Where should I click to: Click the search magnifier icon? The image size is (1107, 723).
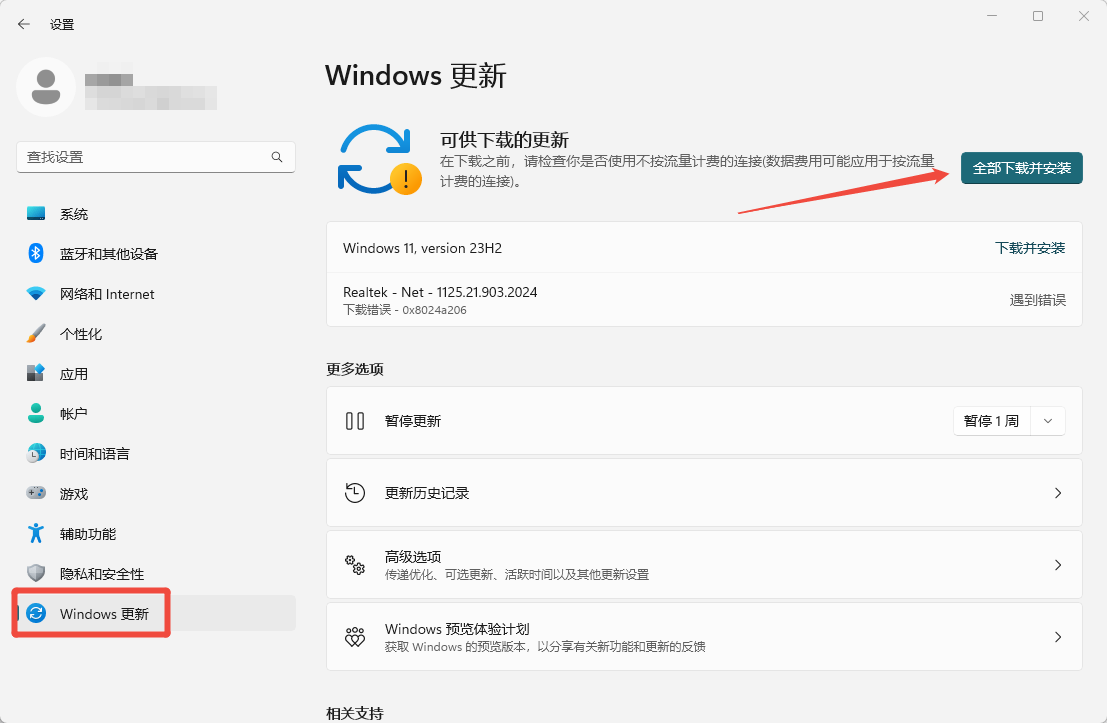coord(277,157)
